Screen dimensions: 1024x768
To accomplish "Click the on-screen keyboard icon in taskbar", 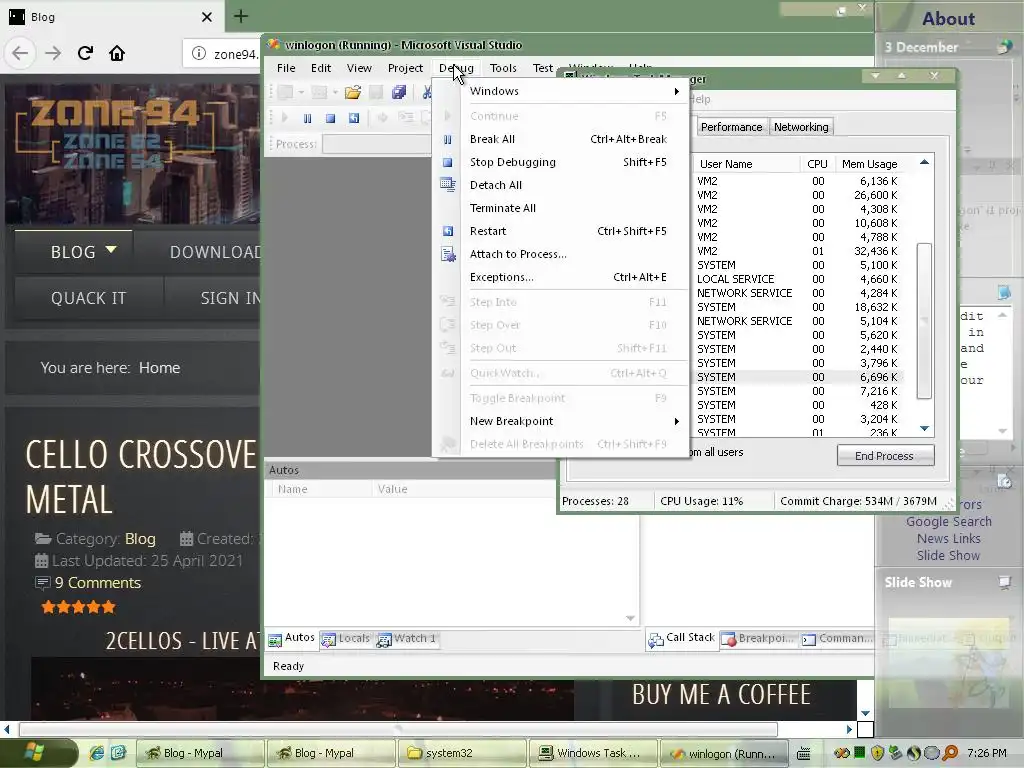I will tap(804, 754).
